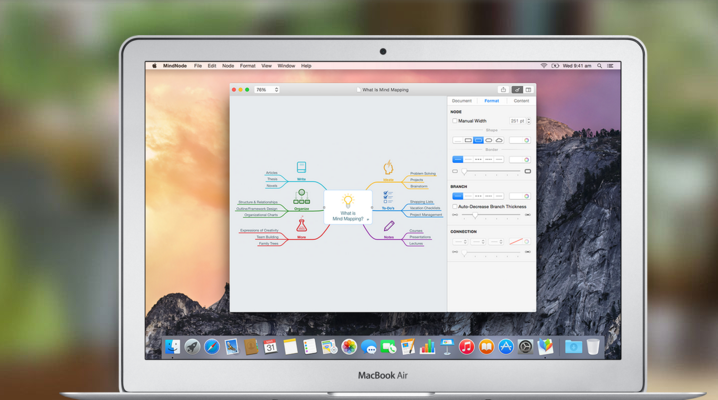Open Photos from the Dock
The width and height of the screenshot is (718, 400).
pyautogui.click(x=349, y=347)
